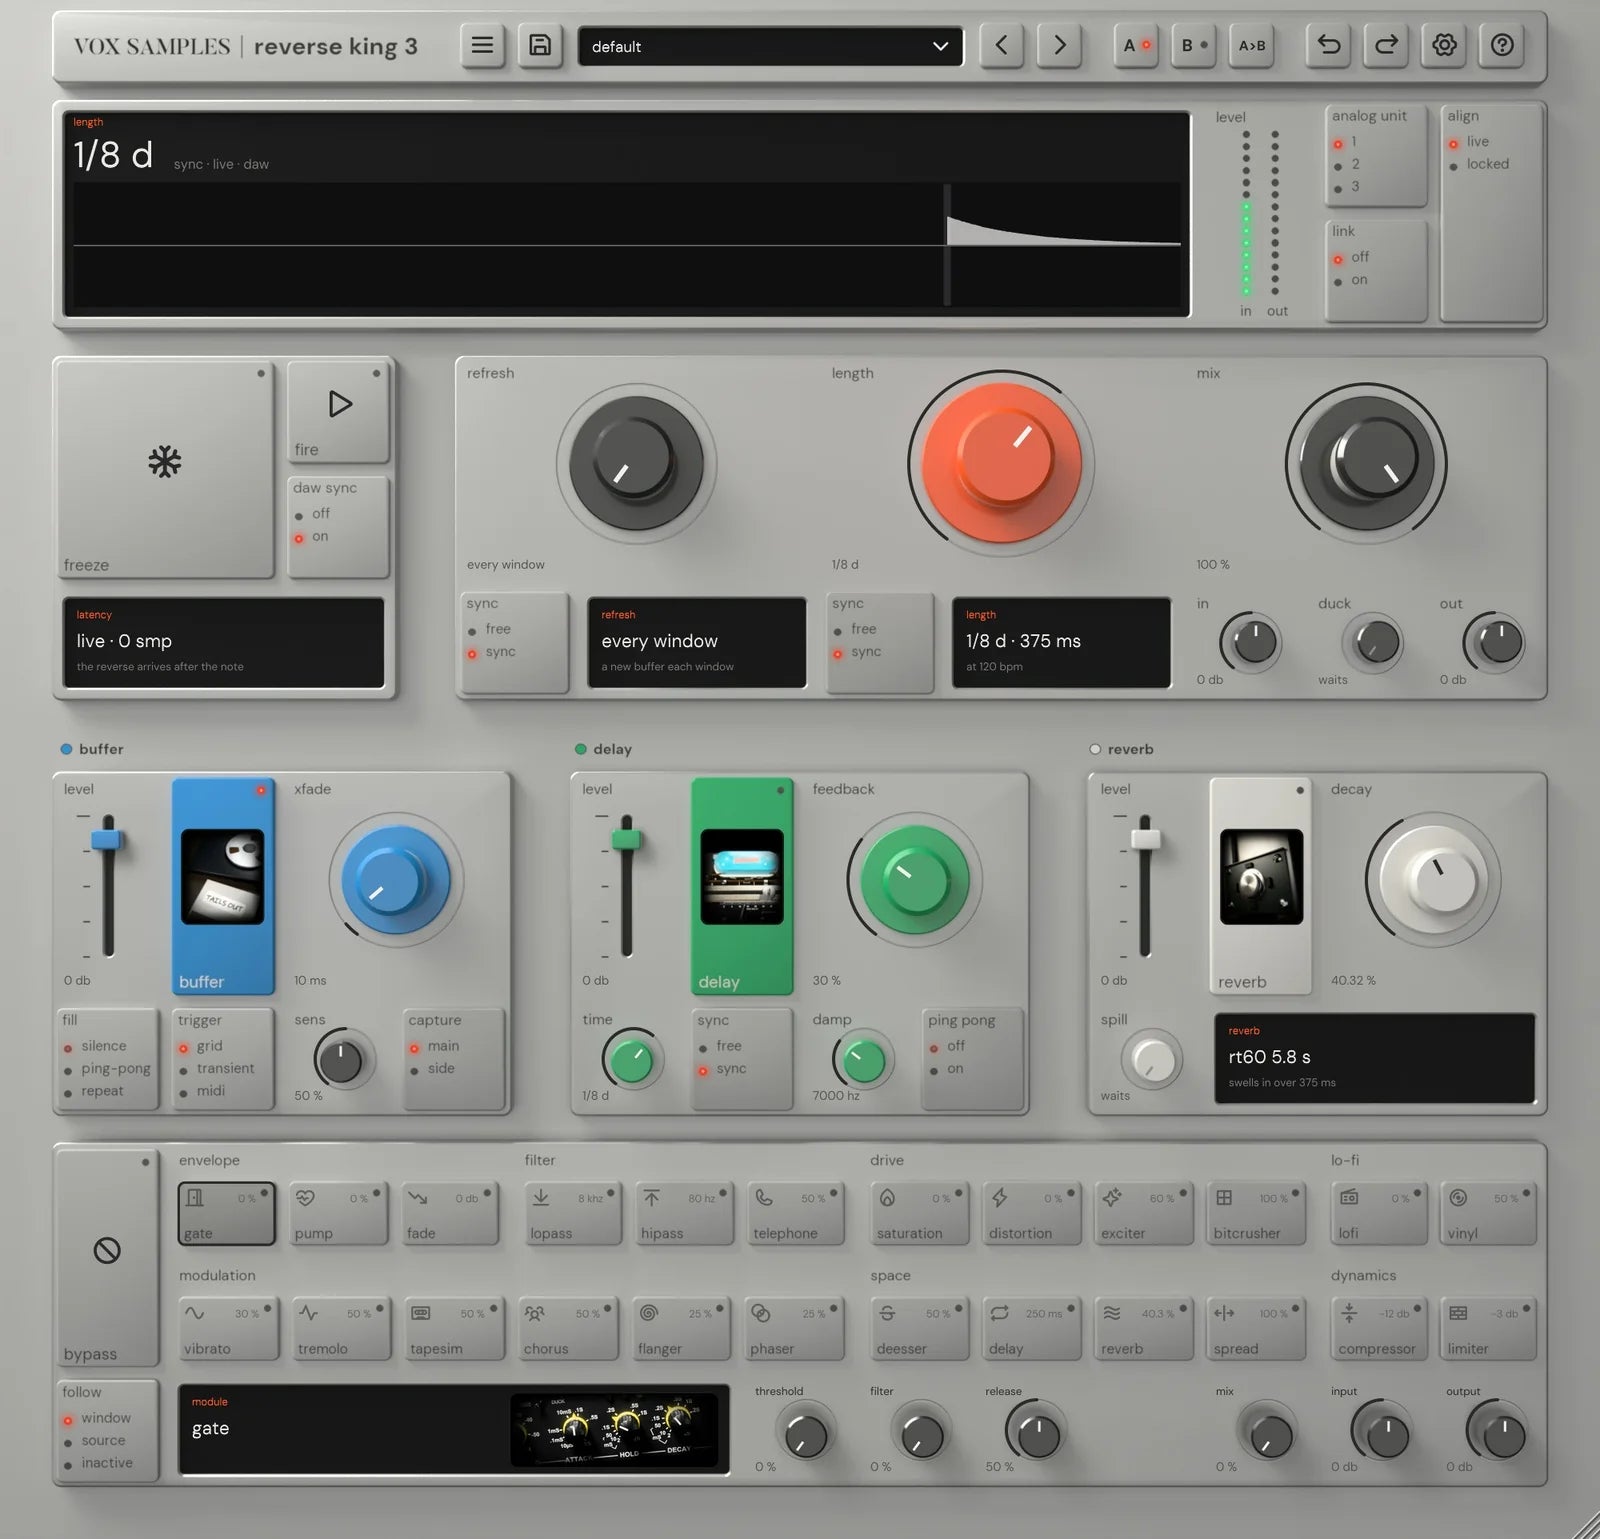Click the large mix knob
The width and height of the screenshot is (1600, 1539).
pyautogui.click(x=1366, y=464)
